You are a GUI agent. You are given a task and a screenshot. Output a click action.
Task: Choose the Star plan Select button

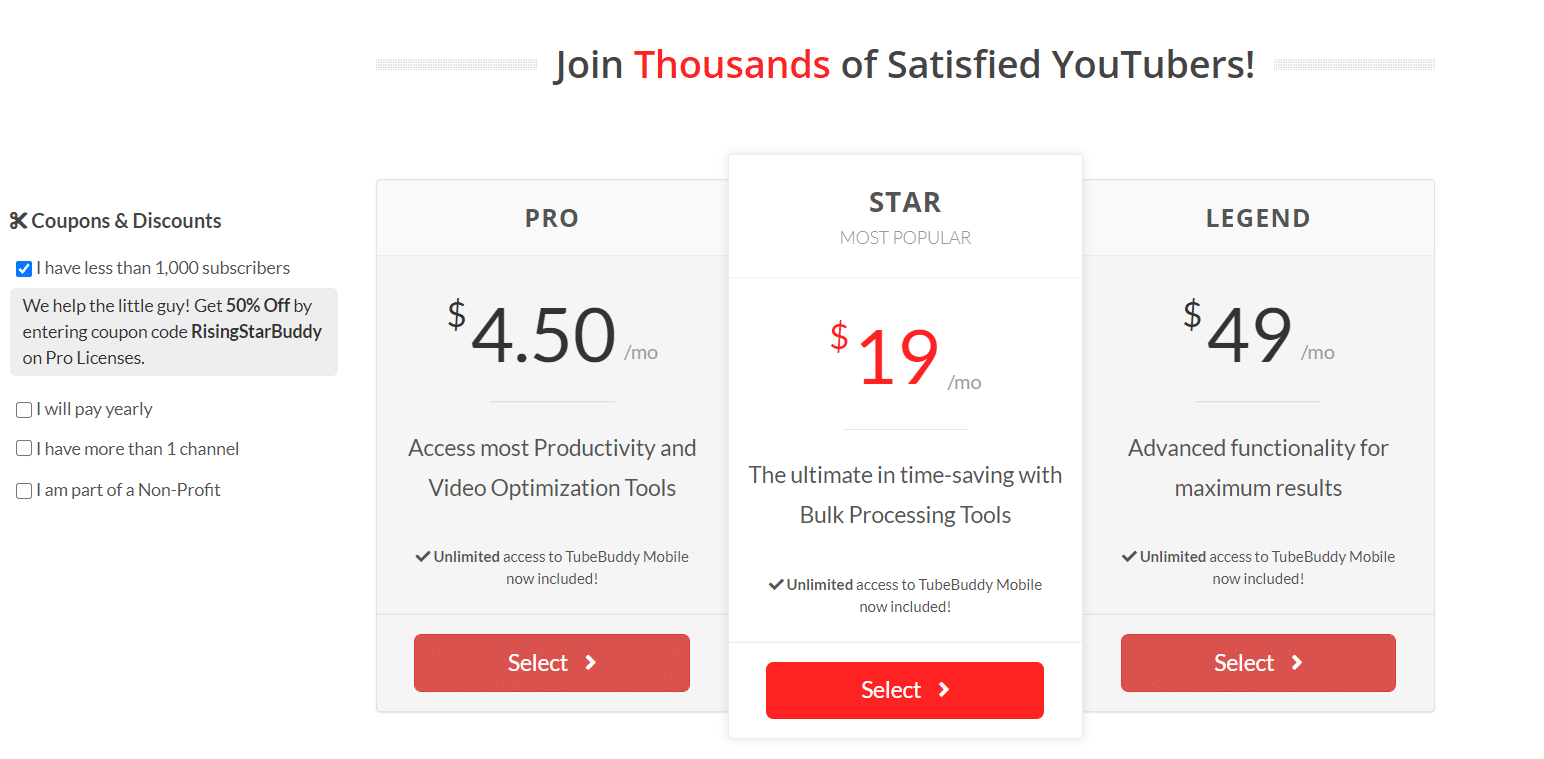[x=905, y=690]
